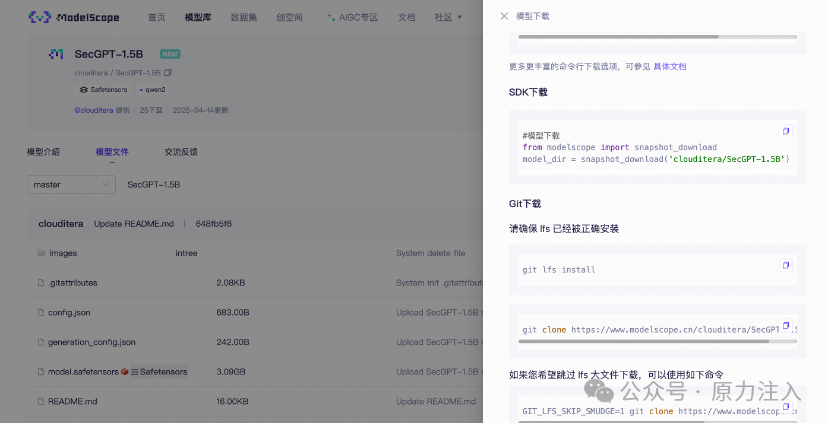Open the @clouditera provider link
Screen dimensions: 828x424
(93, 110)
